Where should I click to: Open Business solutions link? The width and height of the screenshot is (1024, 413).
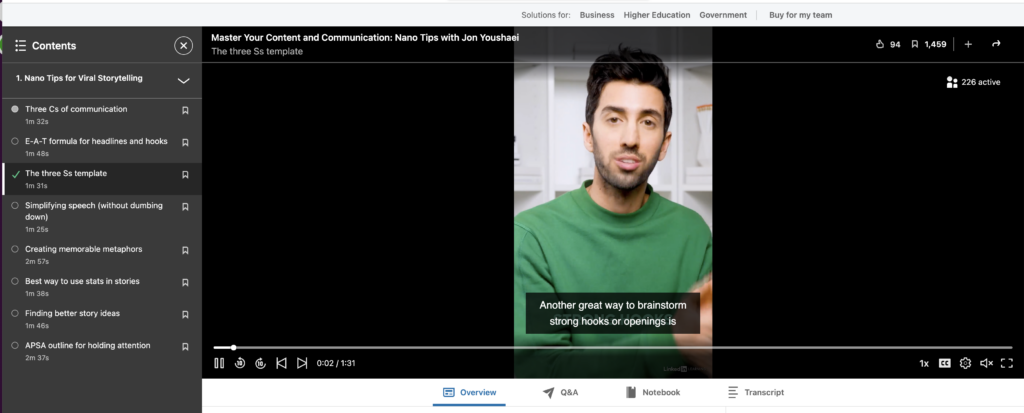pyautogui.click(x=597, y=15)
